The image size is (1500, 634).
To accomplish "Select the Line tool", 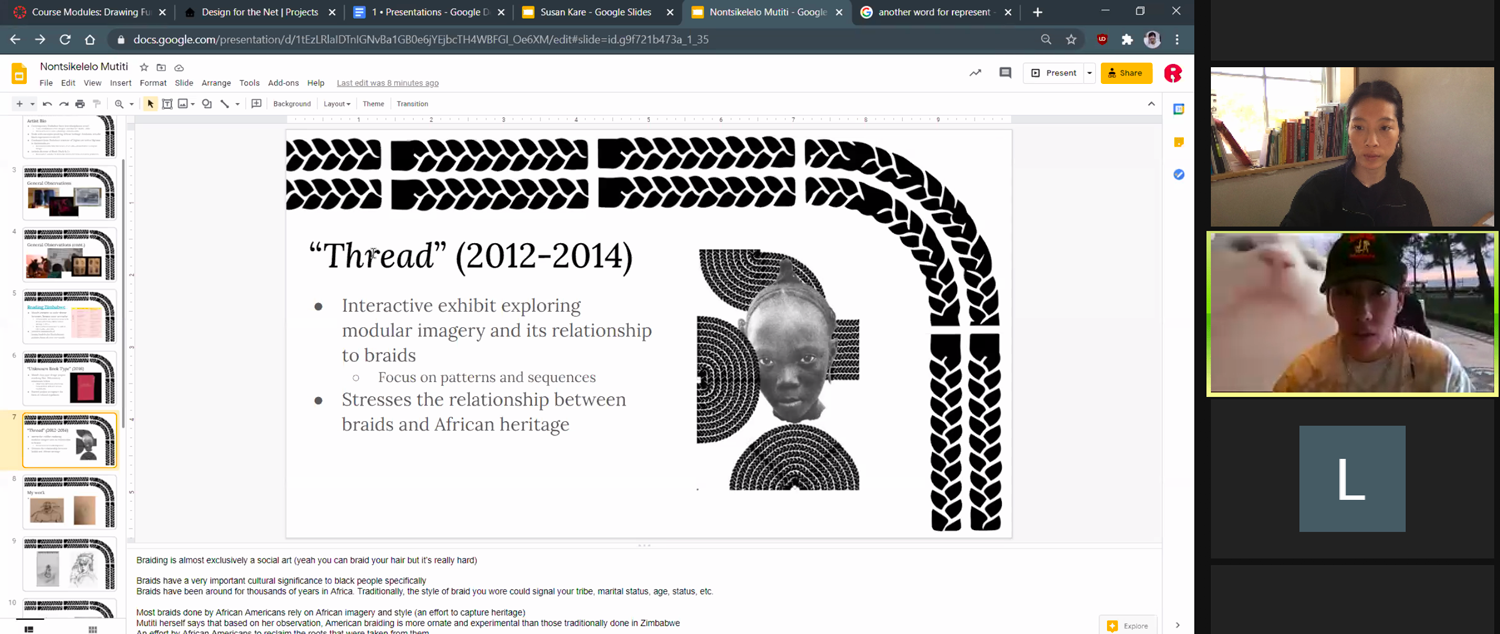I will [225, 104].
